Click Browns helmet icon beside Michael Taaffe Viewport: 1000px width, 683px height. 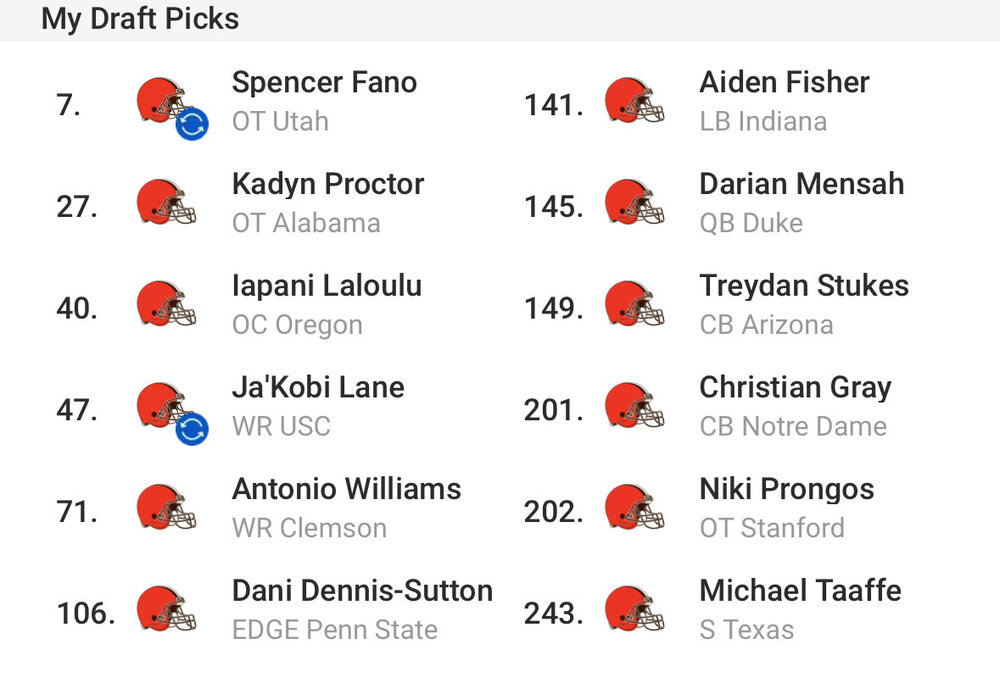point(634,609)
